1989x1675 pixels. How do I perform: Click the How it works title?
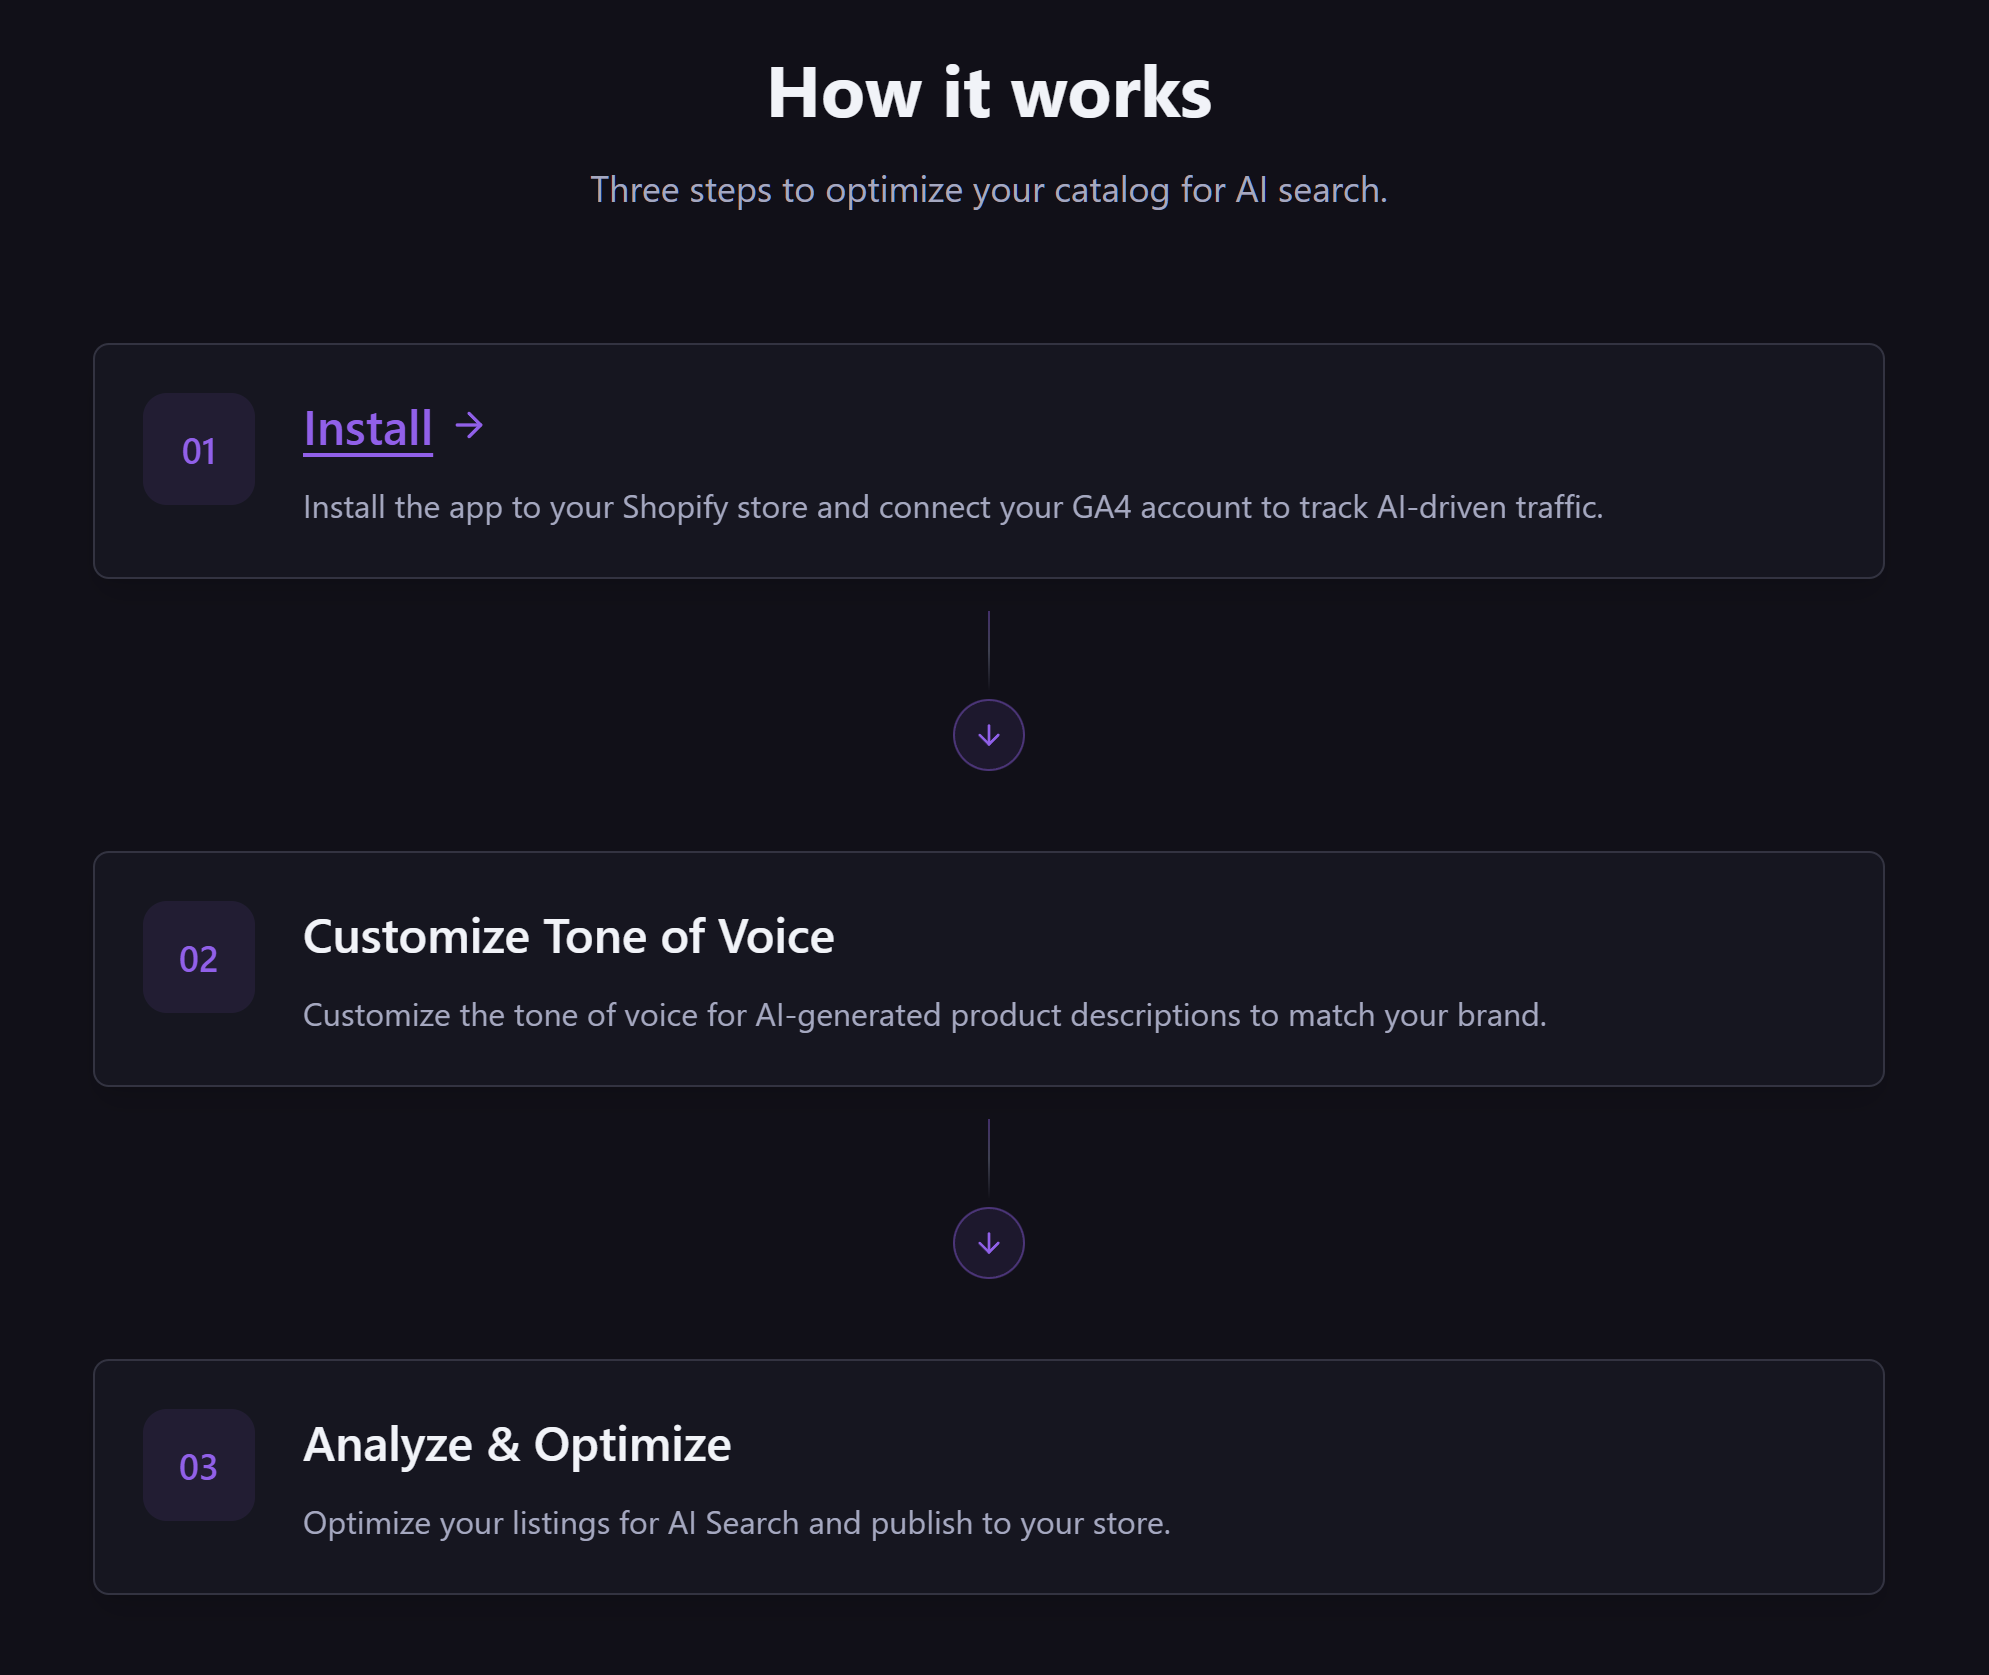pos(989,92)
